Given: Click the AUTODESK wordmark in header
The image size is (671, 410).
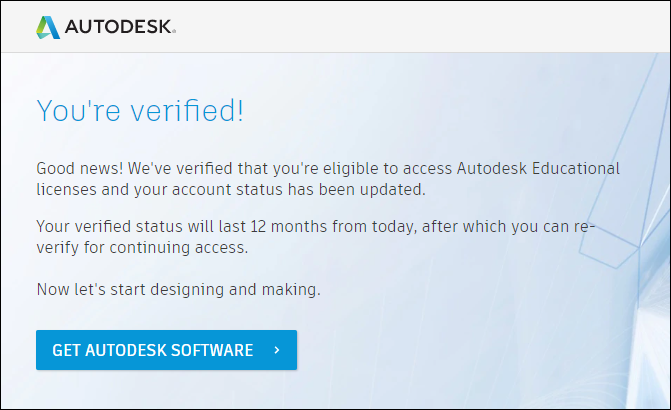Looking at the screenshot, I should (120, 27).
